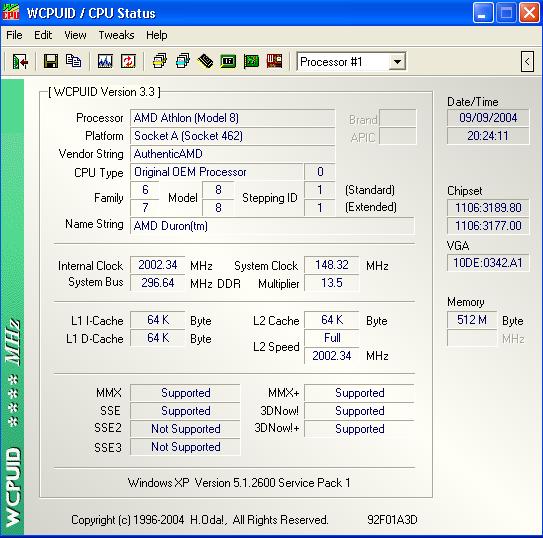The height and width of the screenshot is (538, 543).
Task: Open the Processor #1 dropdown
Action: [x=397, y=62]
